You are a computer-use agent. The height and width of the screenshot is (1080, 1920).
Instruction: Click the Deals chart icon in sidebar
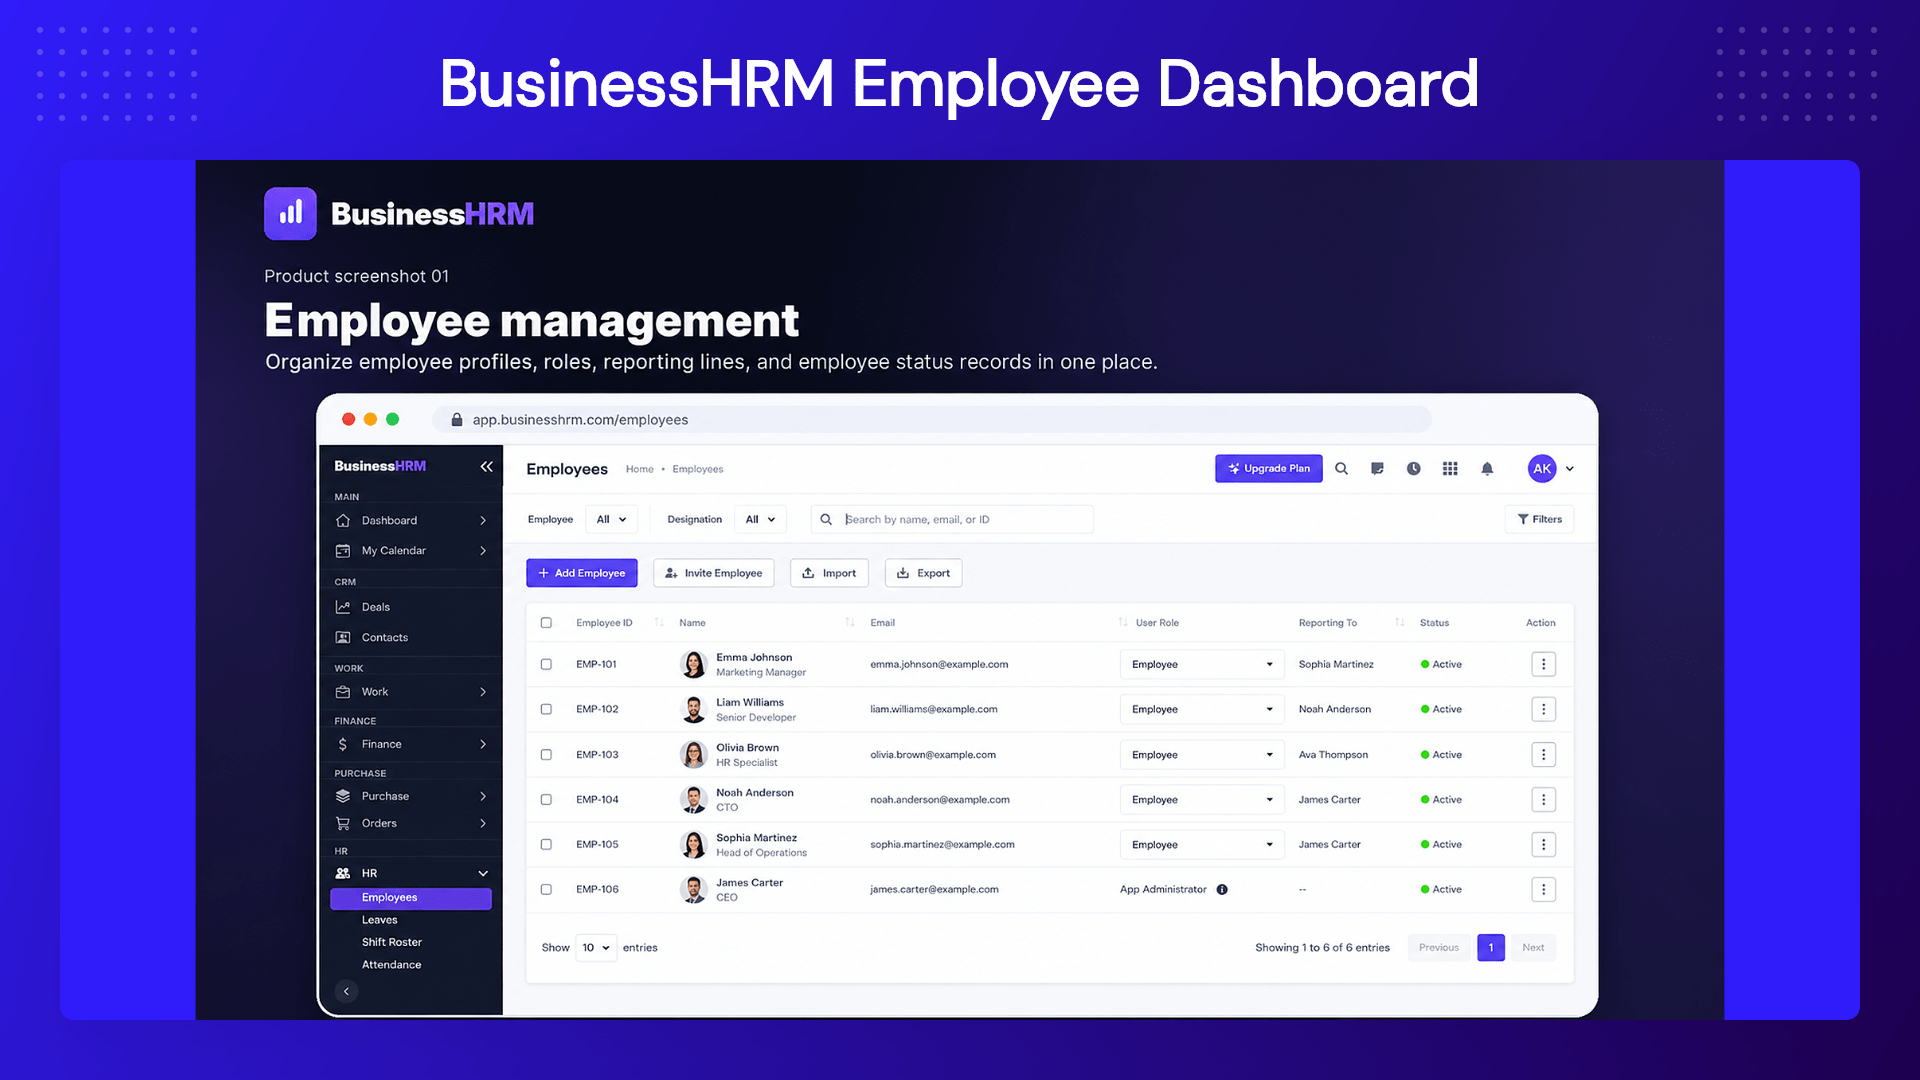pyautogui.click(x=343, y=607)
